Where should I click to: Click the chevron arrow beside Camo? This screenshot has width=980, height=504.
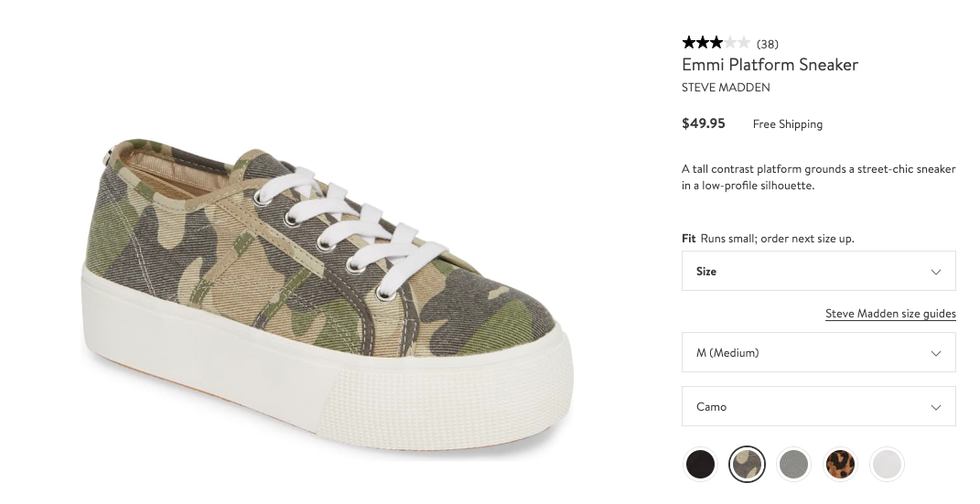click(936, 407)
